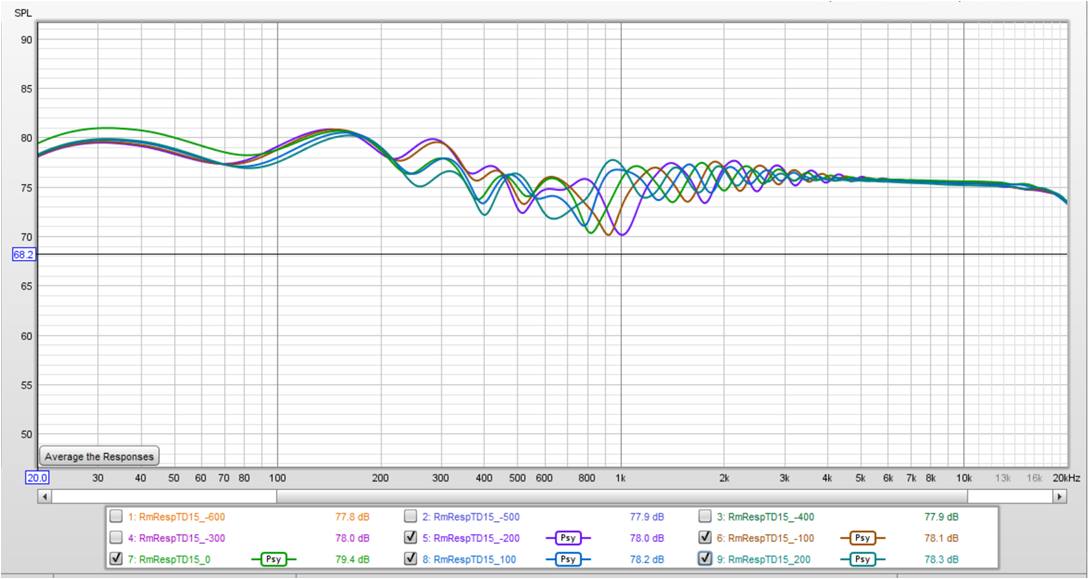The image size is (1089, 579).
Task: Enable the 4: RmRespTD15_-300 trace checkbox
Action: click(117, 537)
